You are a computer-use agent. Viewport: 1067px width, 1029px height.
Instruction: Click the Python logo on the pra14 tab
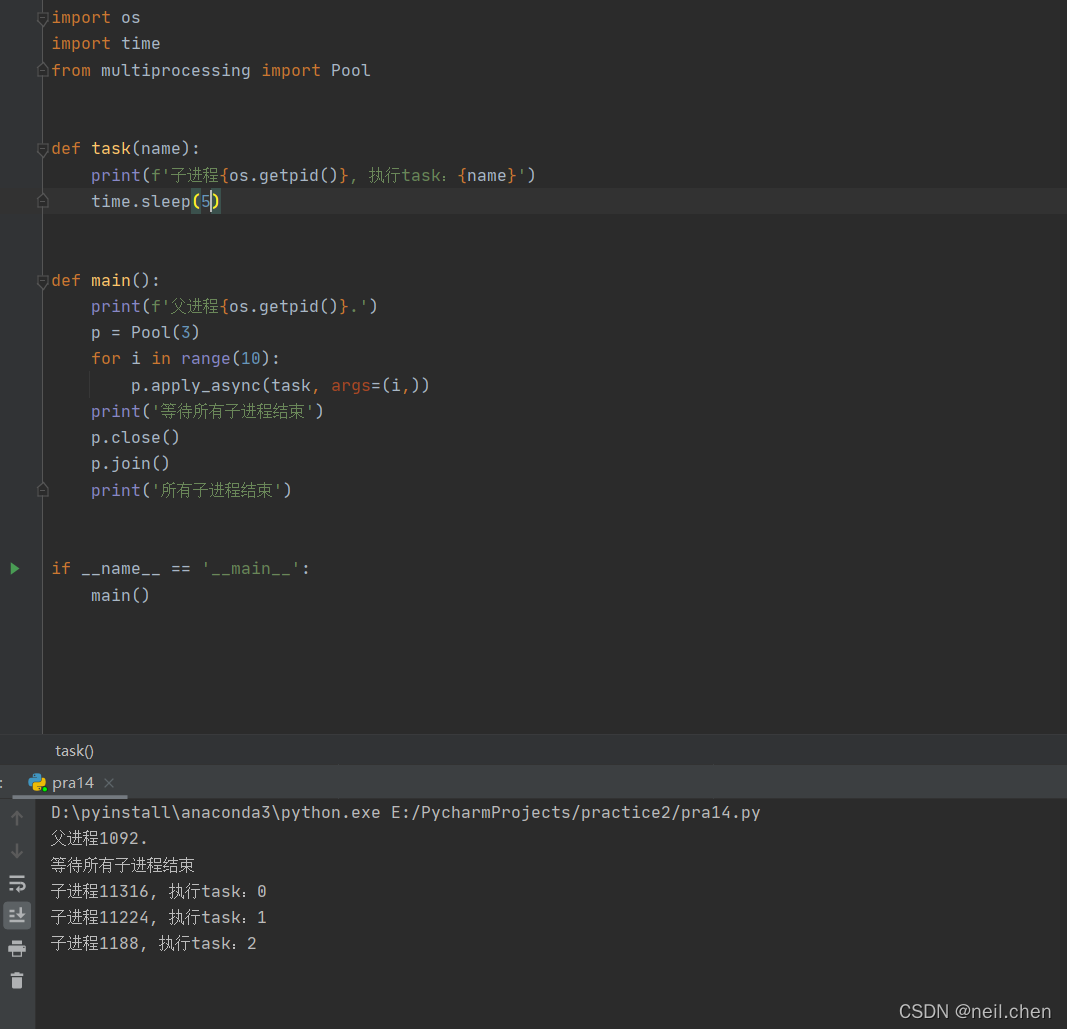point(37,783)
